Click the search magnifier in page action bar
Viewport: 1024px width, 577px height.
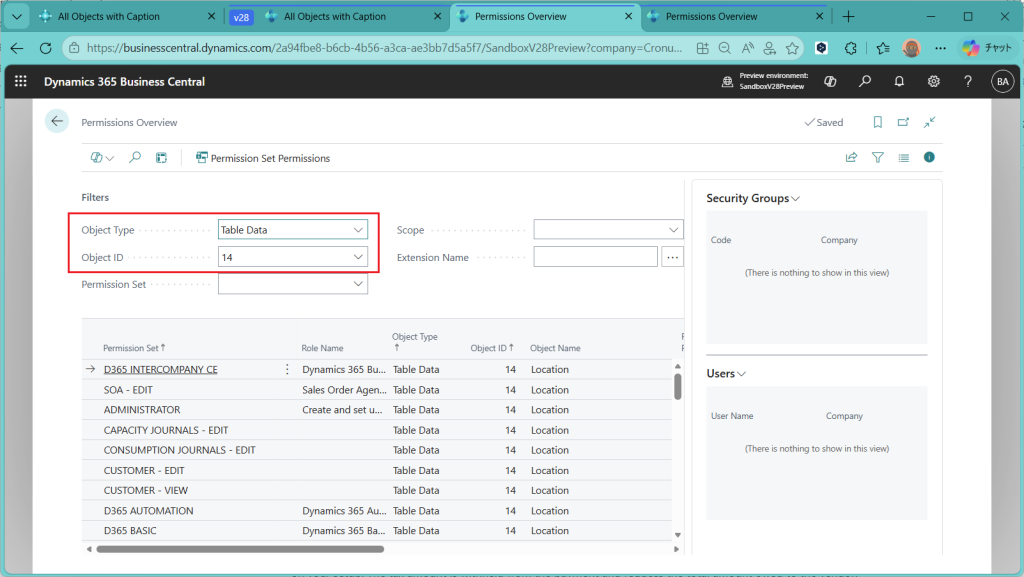tap(135, 158)
